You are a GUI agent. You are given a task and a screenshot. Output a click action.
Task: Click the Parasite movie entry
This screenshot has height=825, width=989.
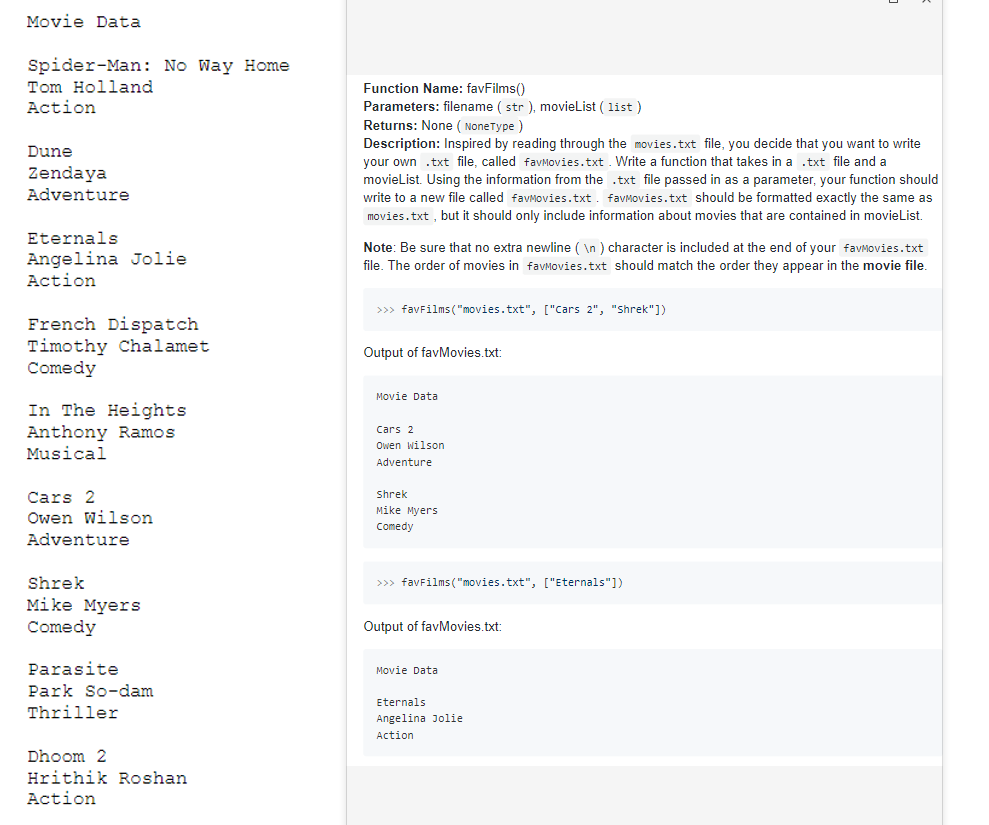pyautogui.click(x=73, y=669)
